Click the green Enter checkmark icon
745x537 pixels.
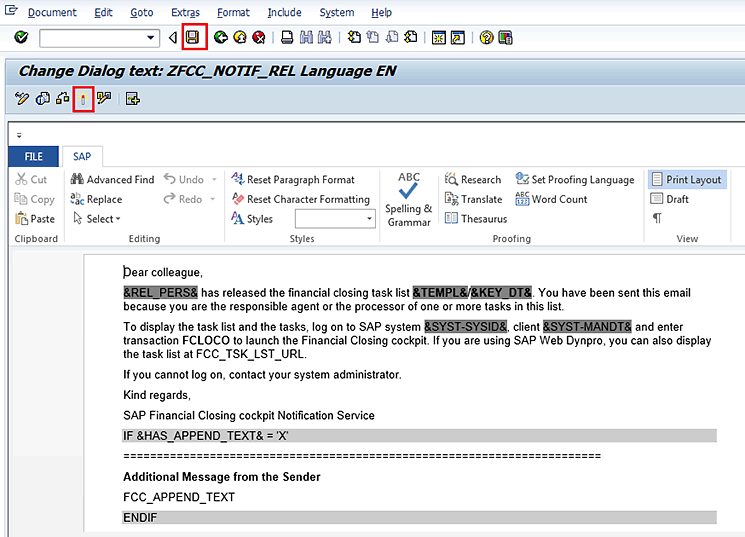coord(21,38)
